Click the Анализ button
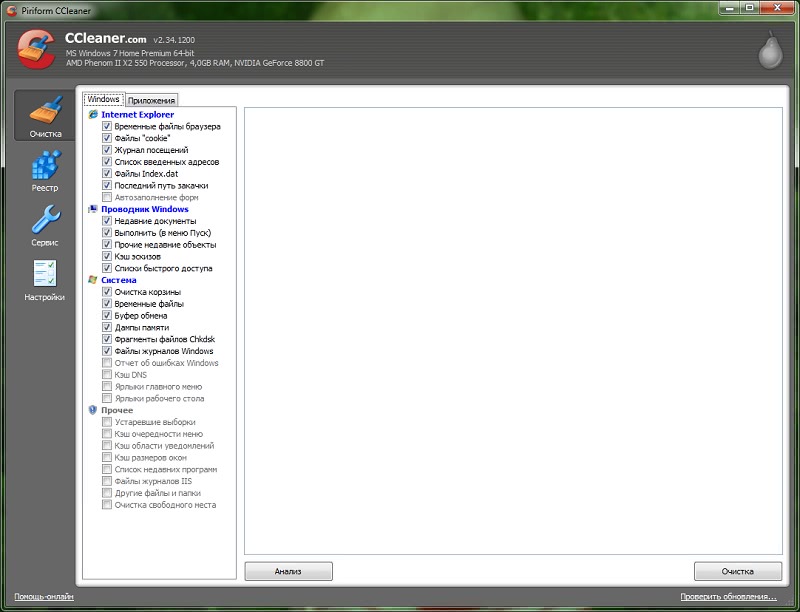 [288, 571]
